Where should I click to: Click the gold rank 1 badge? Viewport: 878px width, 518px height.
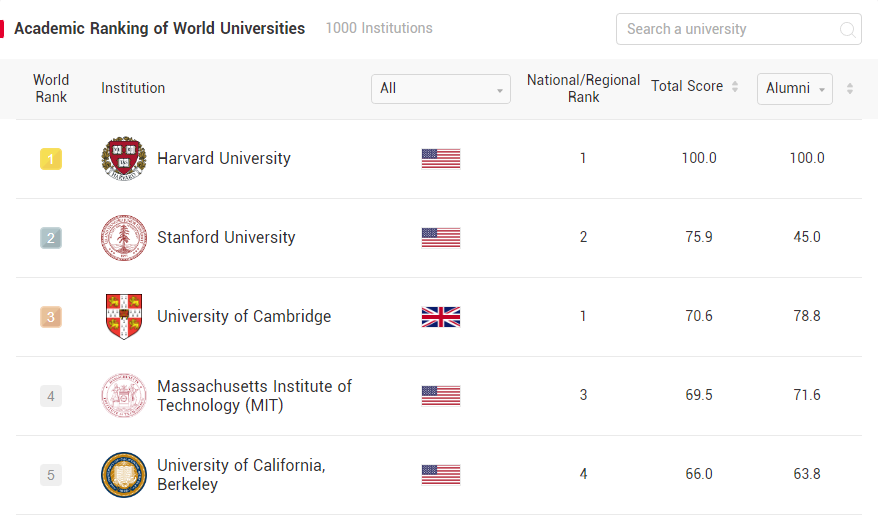pyautogui.click(x=51, y=159)
